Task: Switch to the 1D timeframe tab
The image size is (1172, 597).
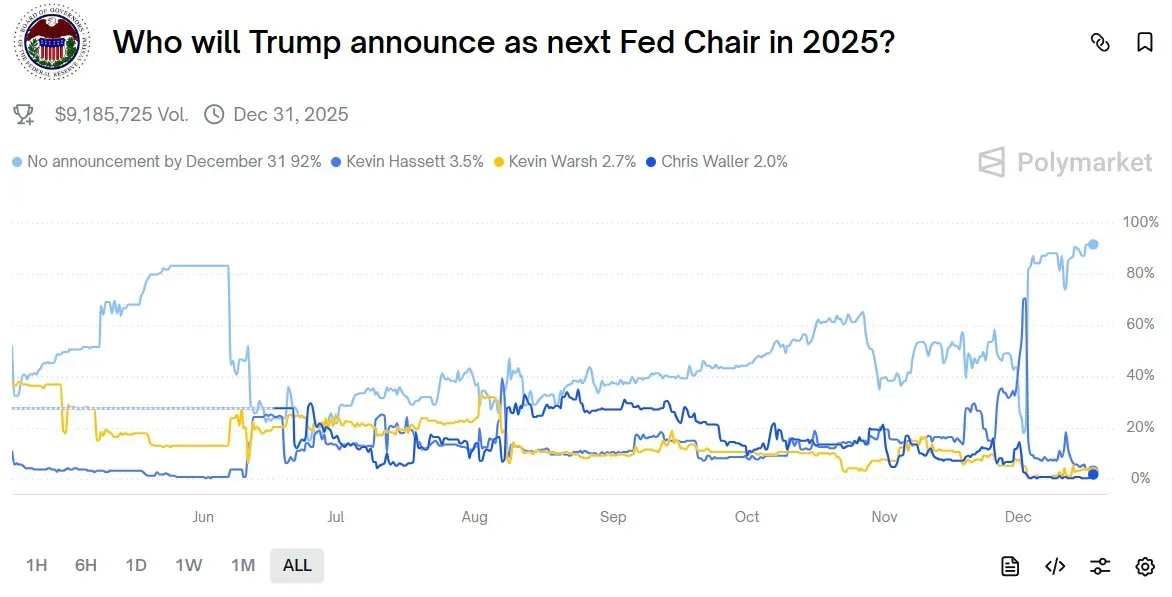Action: pos(137,565)
